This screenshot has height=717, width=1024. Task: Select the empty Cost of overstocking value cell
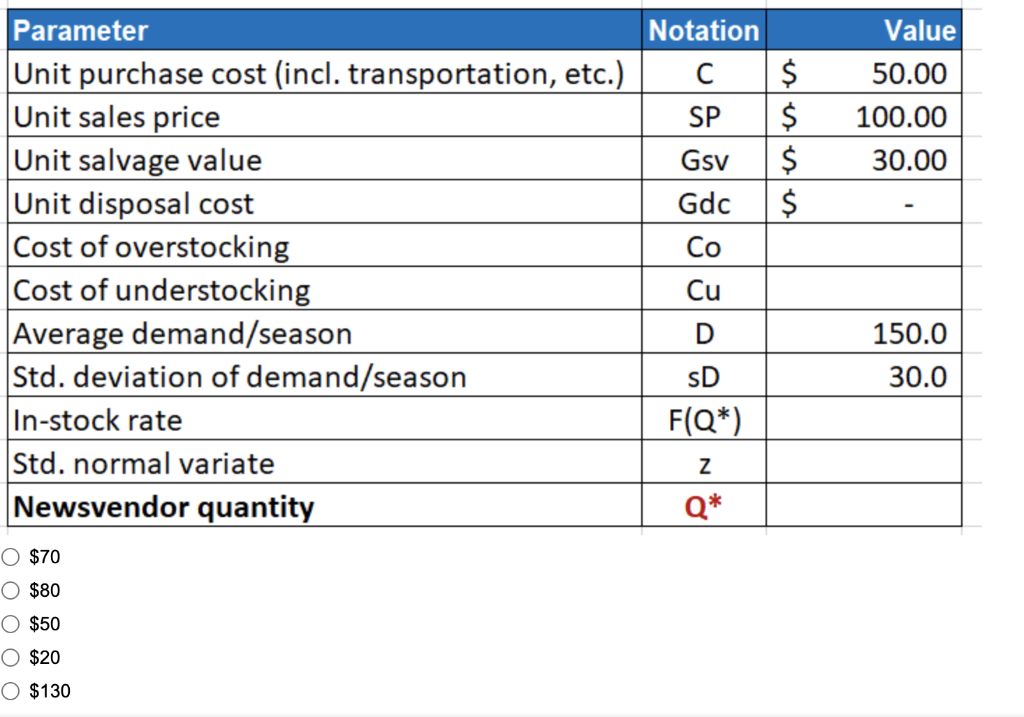pos(864,247)
